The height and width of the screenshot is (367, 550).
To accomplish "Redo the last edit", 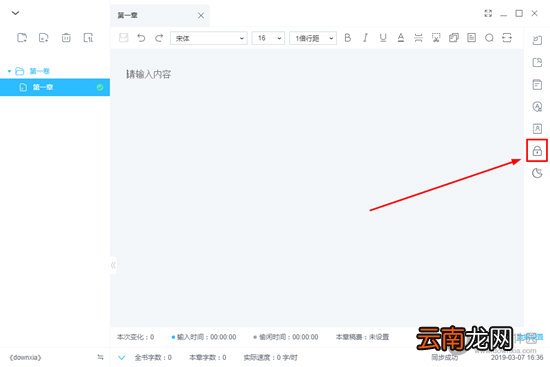I will coord(159,38).
